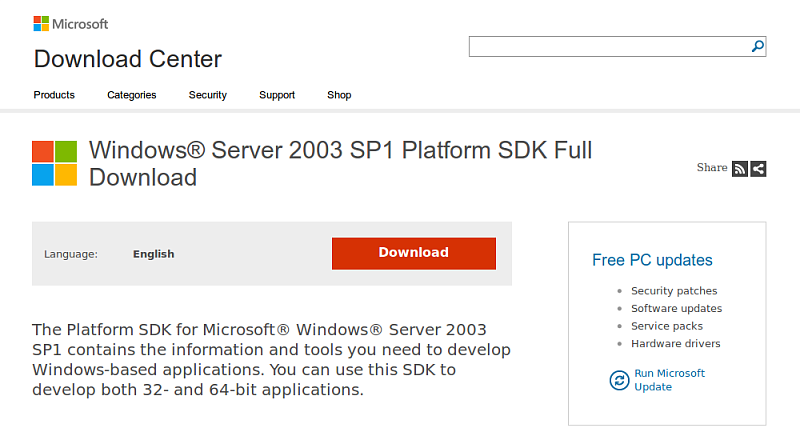Open the Security menu
This screenshot has height=436, width=800.
(208, 95)
